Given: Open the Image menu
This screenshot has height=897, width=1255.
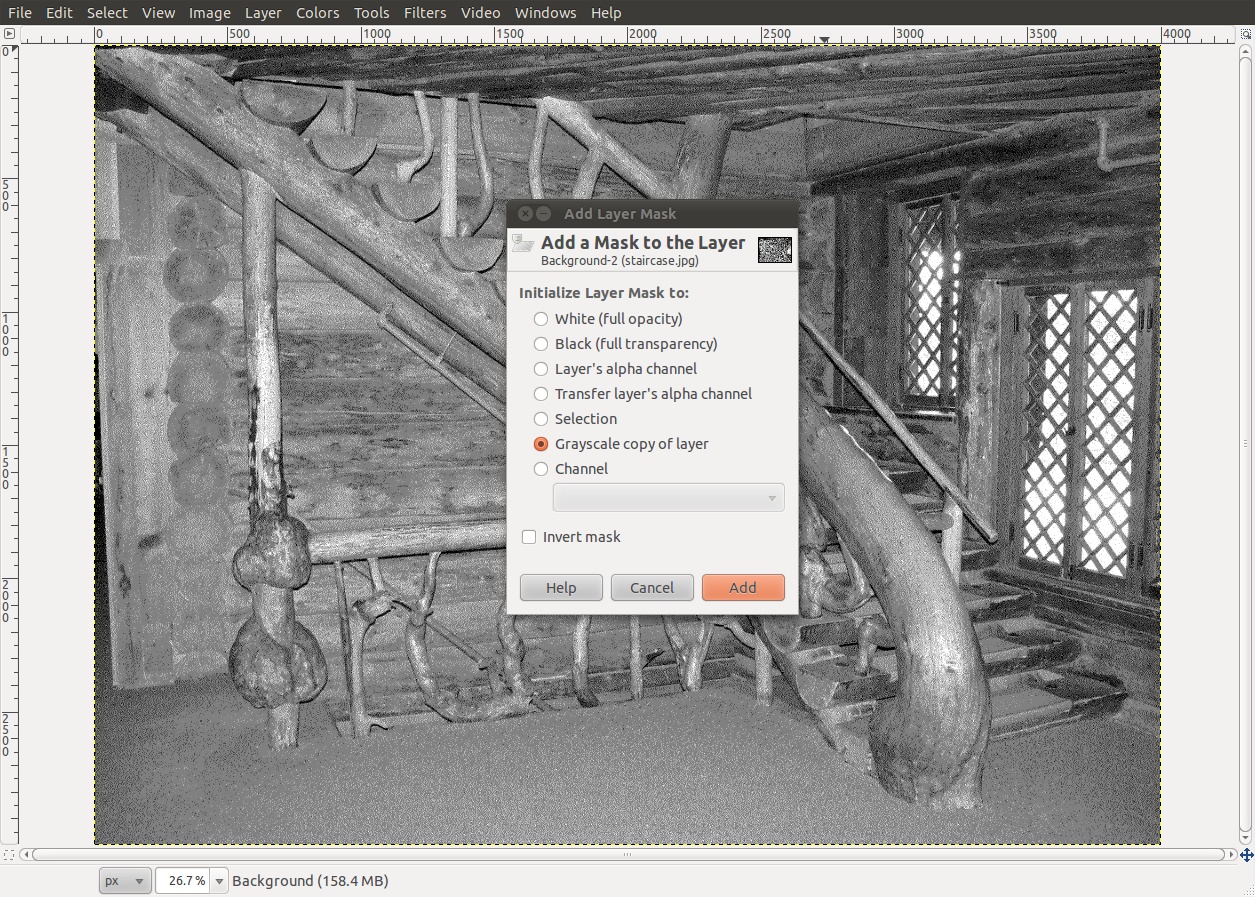Looking at the screenshot, I should [209, 13].
